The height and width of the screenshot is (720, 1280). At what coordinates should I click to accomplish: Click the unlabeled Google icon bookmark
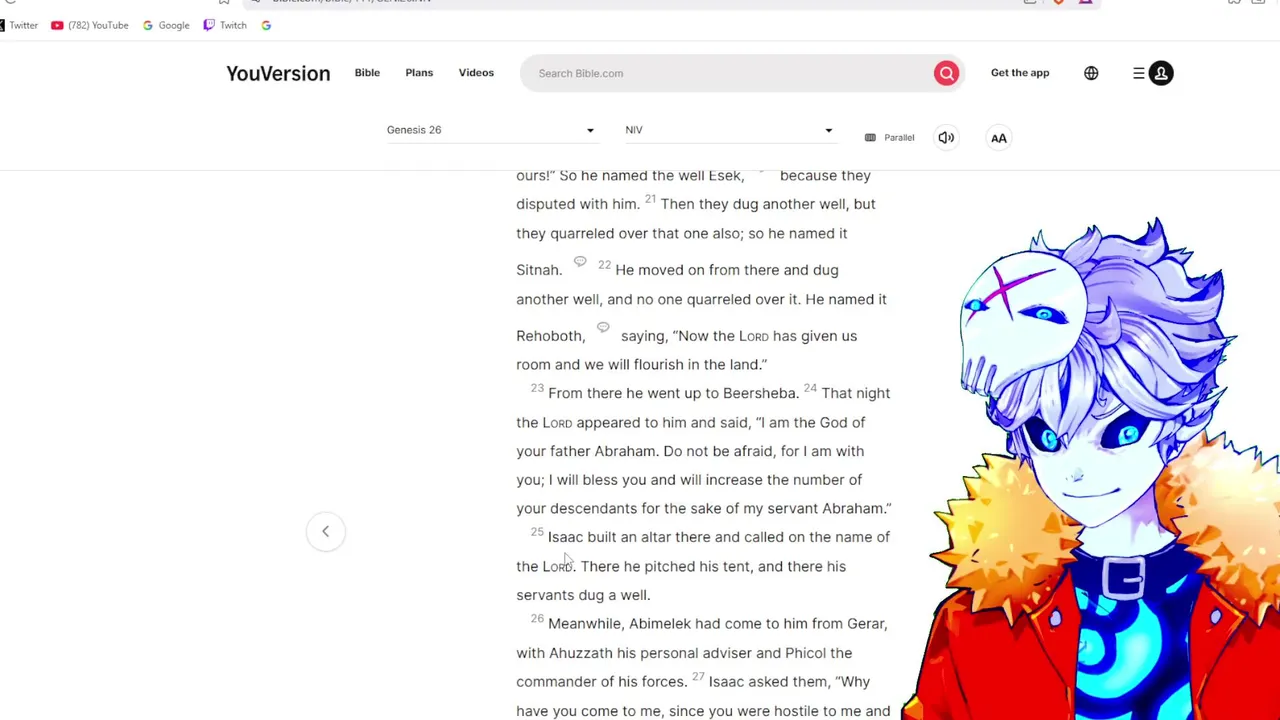coord(266,25)
